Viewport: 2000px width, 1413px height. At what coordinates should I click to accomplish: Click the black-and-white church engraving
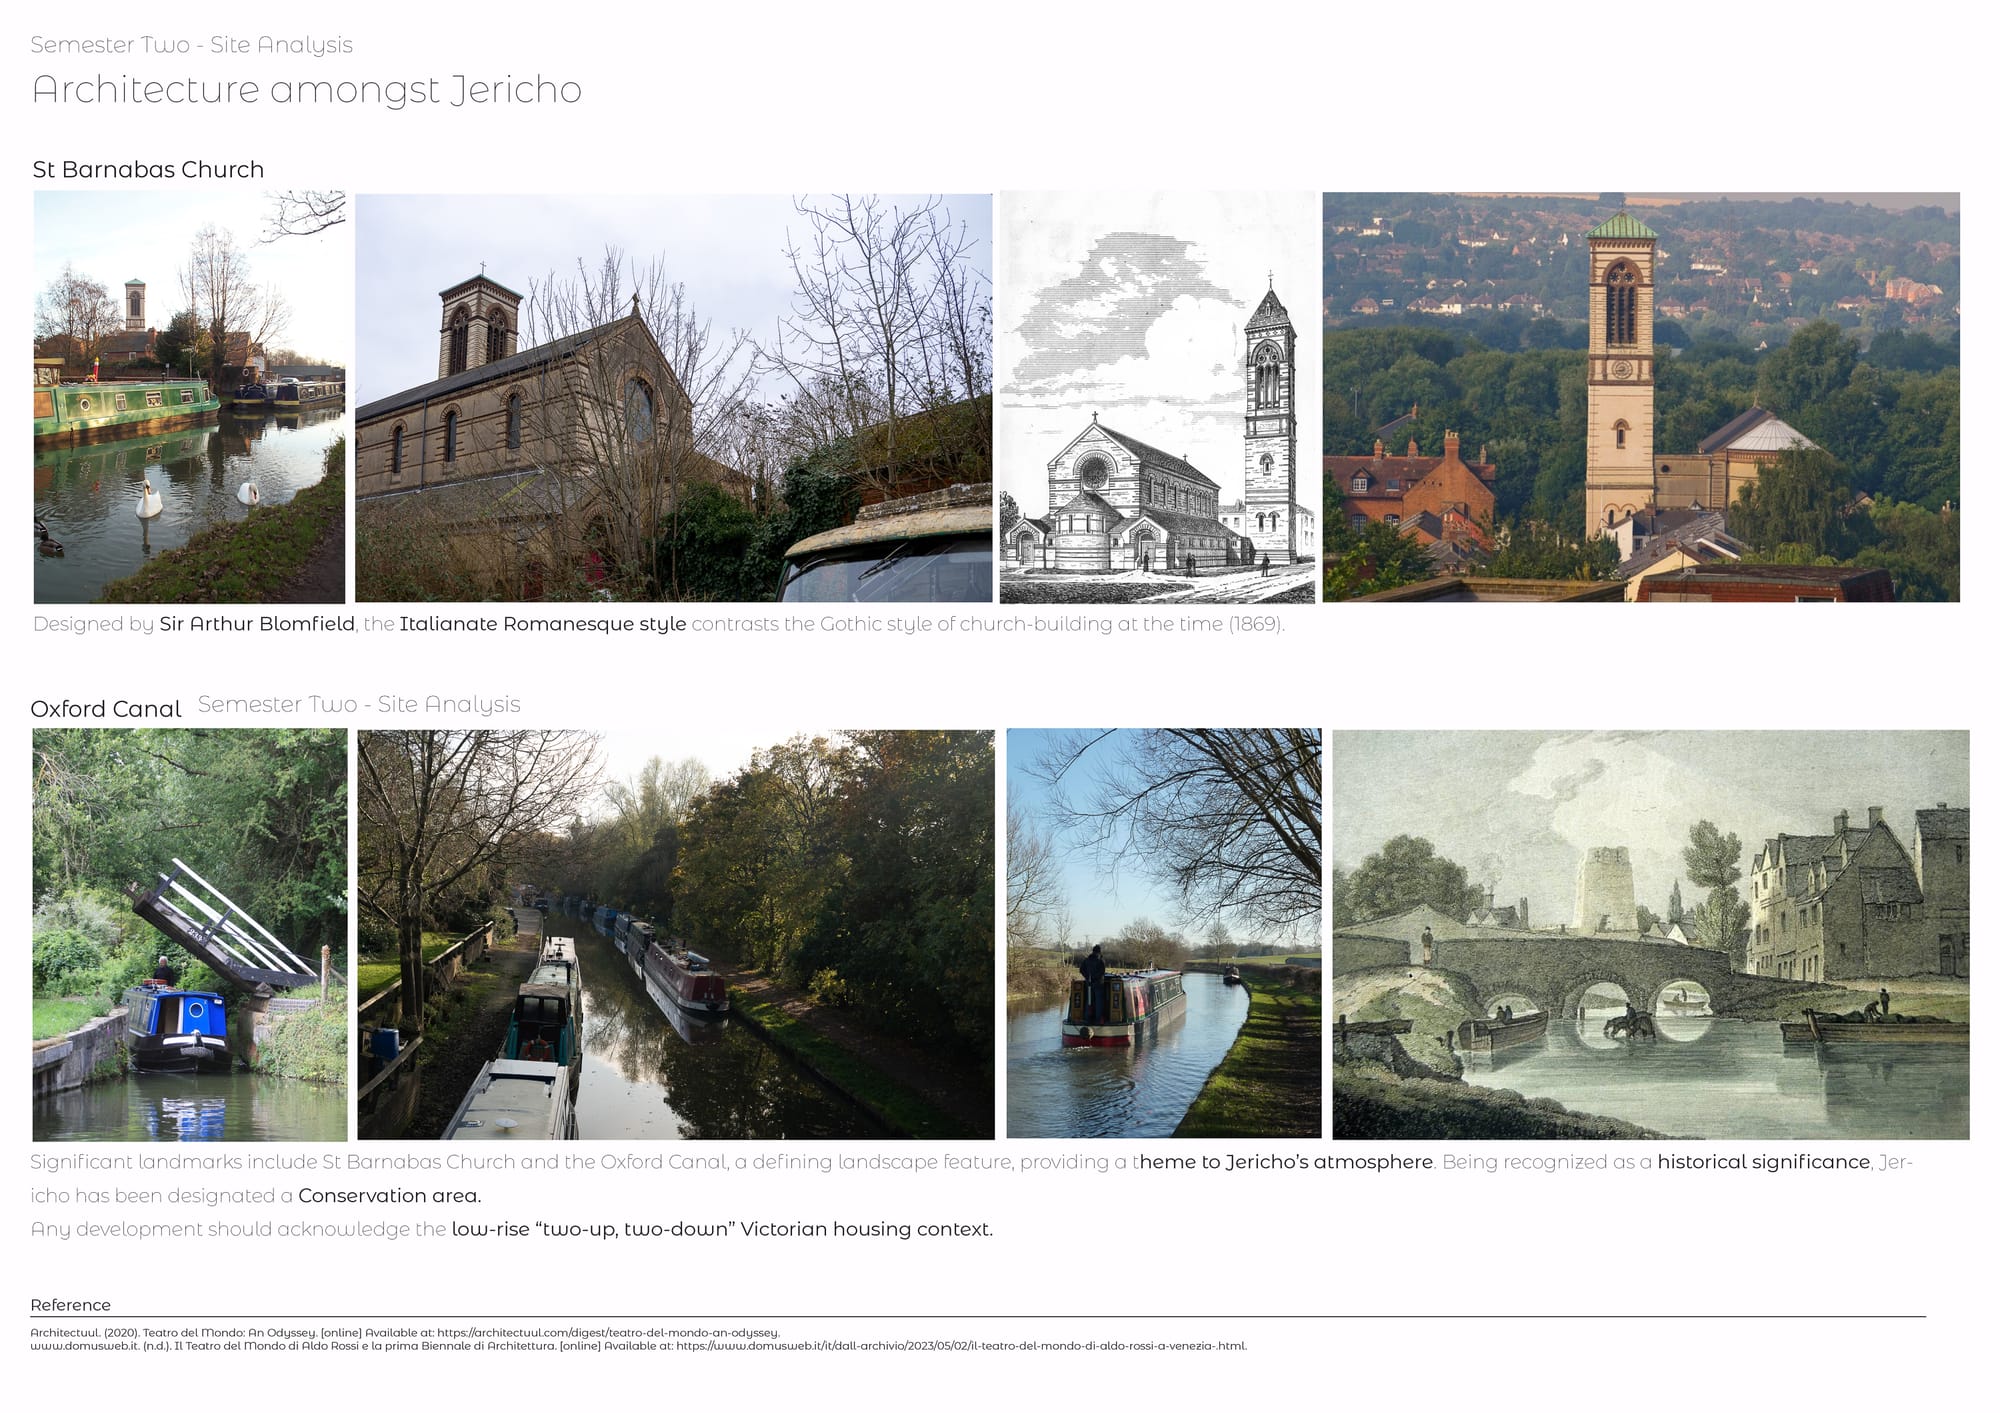[x=1157, y=397]
